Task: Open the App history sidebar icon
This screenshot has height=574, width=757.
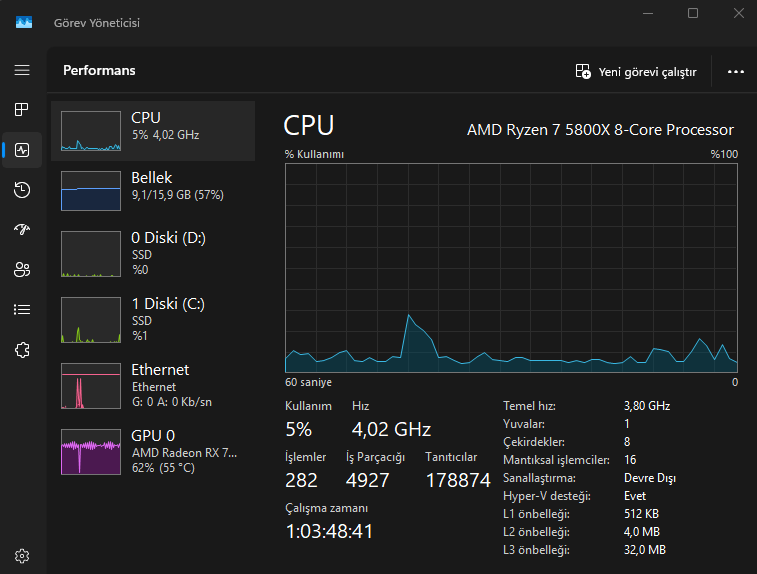Action: (x=22, y=190)
